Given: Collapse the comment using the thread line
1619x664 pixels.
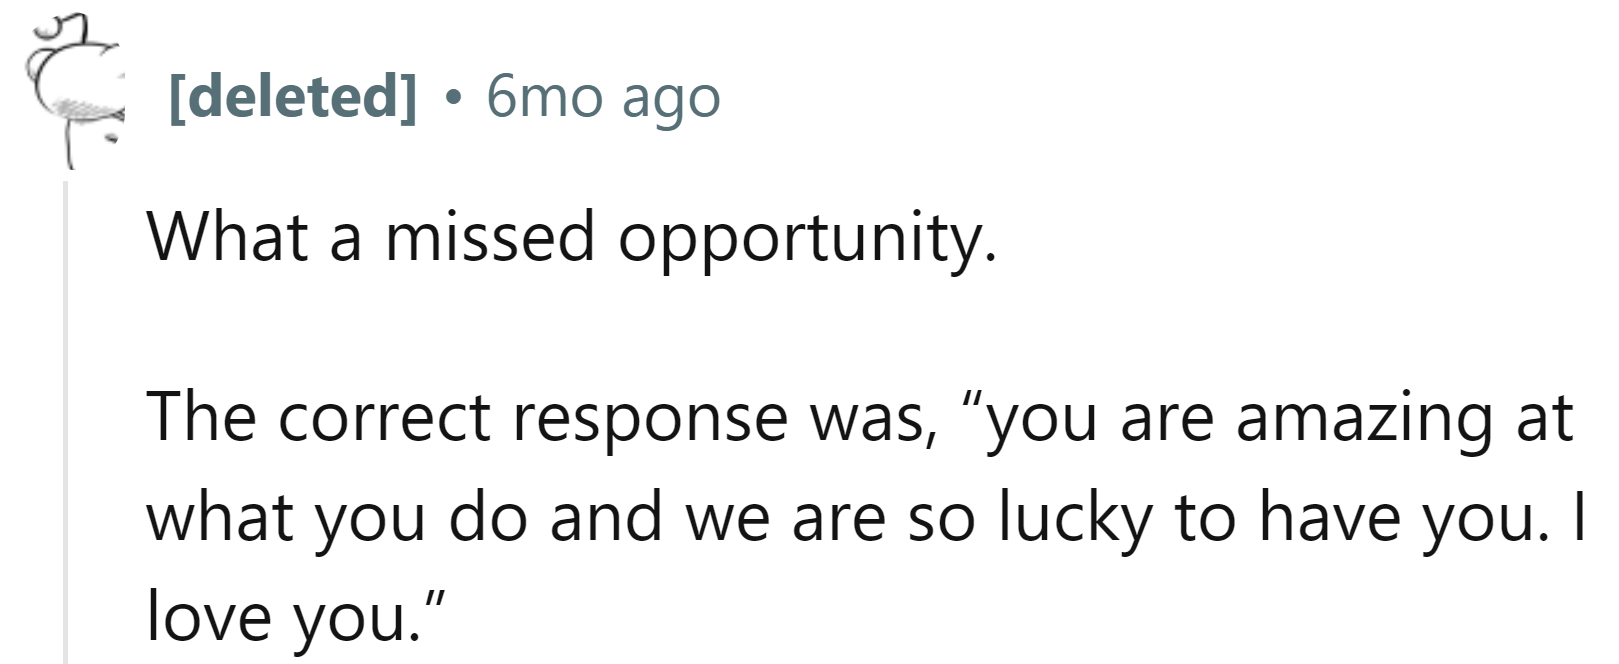Looking at the screenshot, I should point(66,422).
